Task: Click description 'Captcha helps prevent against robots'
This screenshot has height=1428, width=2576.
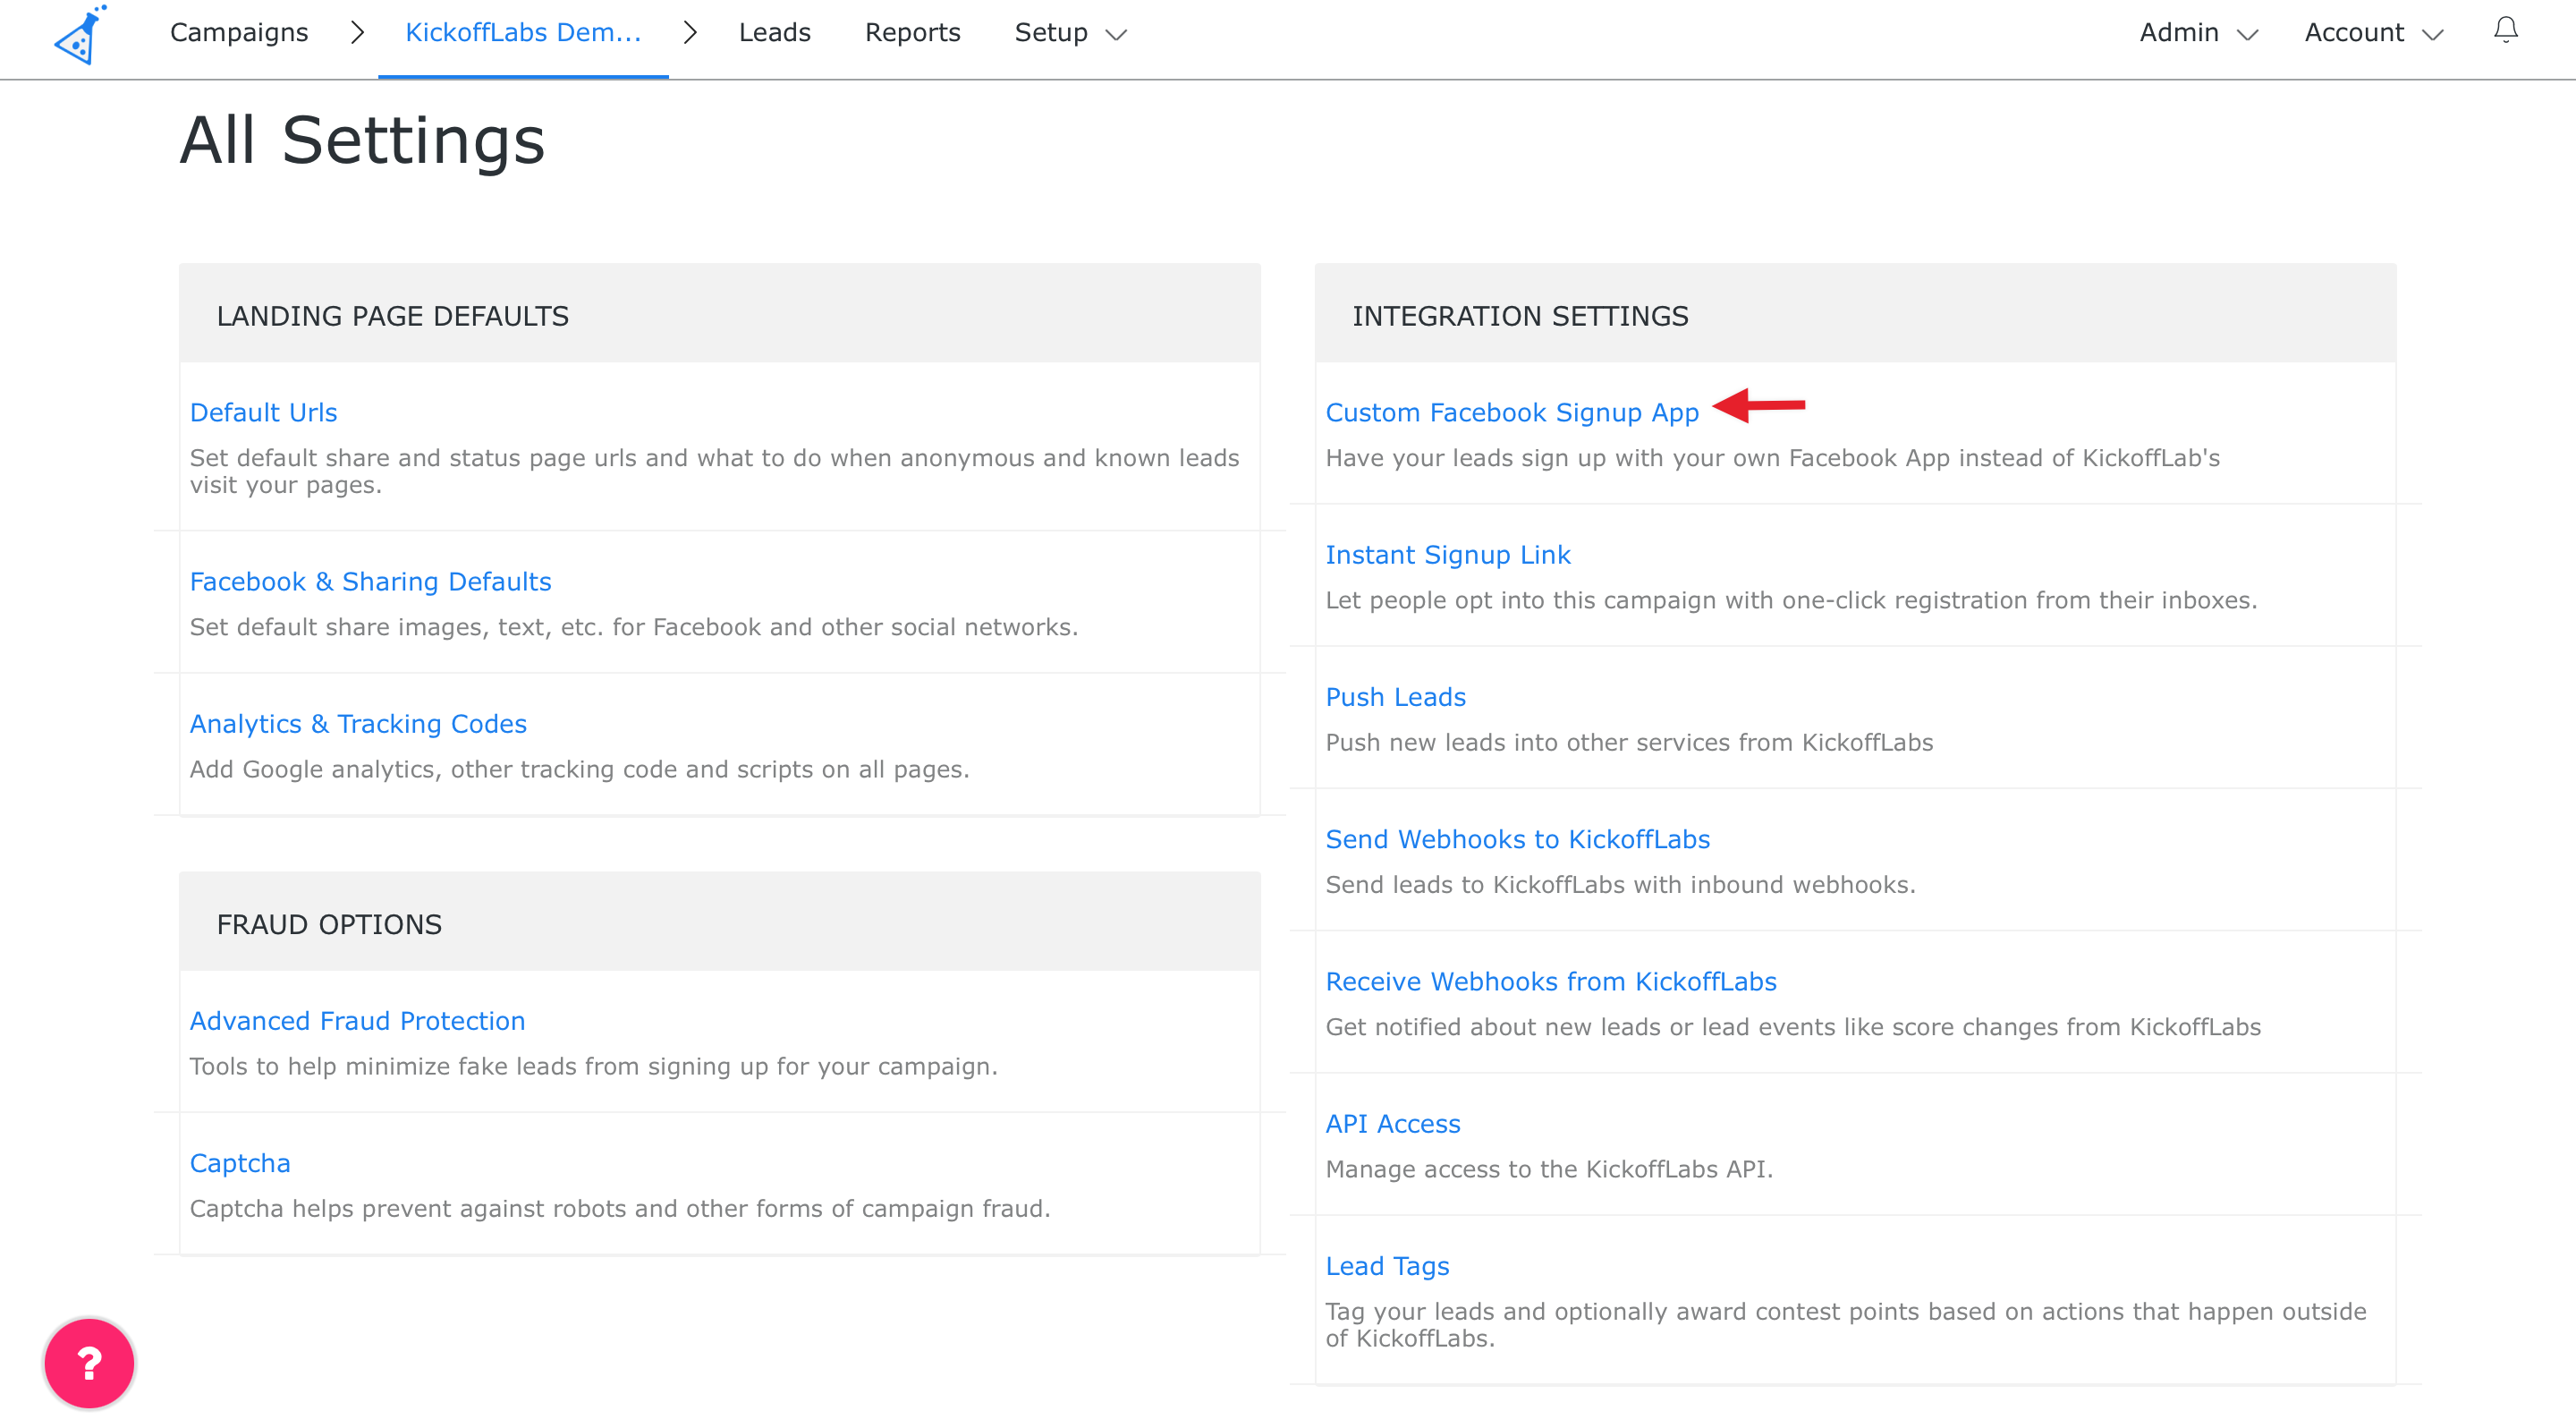Action: (620, 1208)
